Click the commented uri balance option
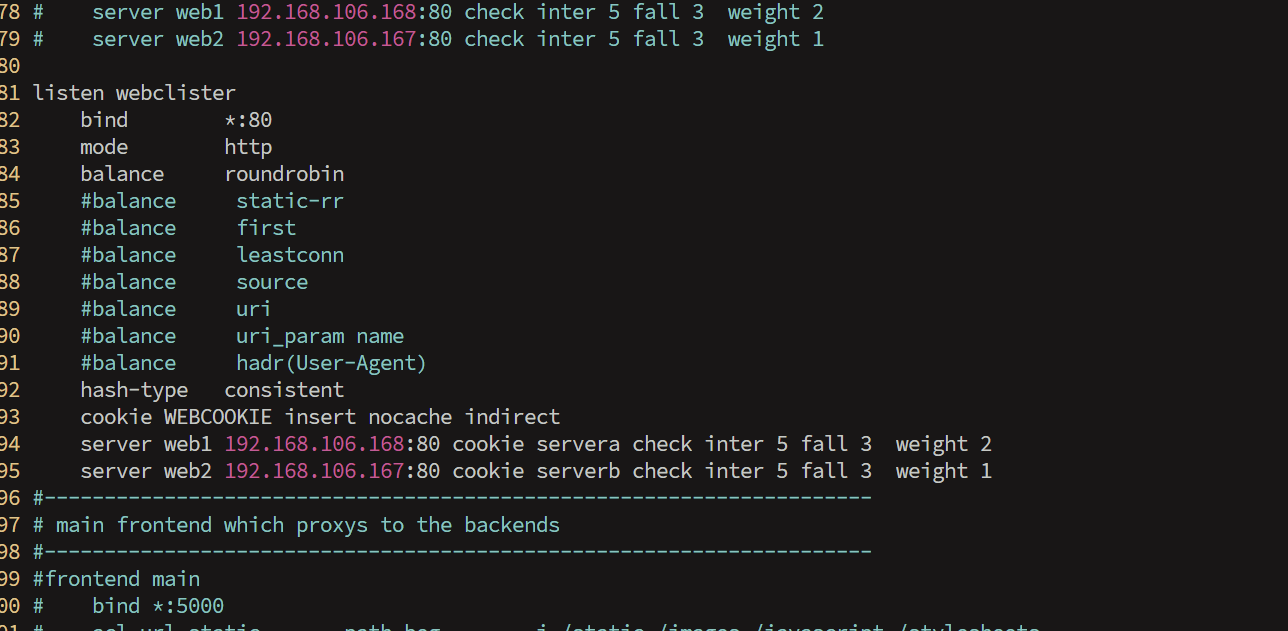1288x631 pixels. [253, 308]
